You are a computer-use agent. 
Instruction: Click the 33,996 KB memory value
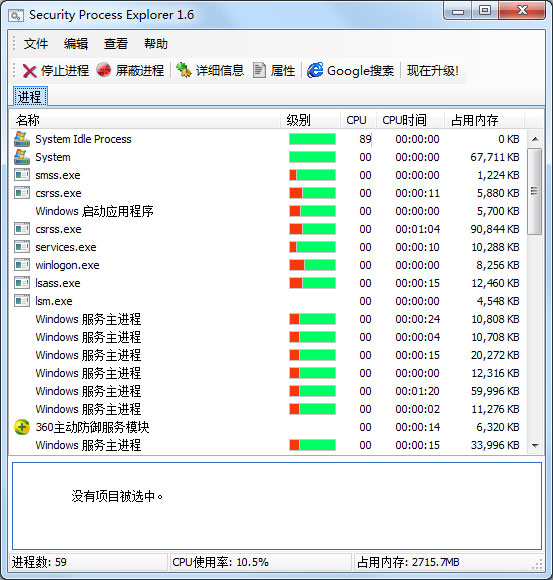pos(495,445)
